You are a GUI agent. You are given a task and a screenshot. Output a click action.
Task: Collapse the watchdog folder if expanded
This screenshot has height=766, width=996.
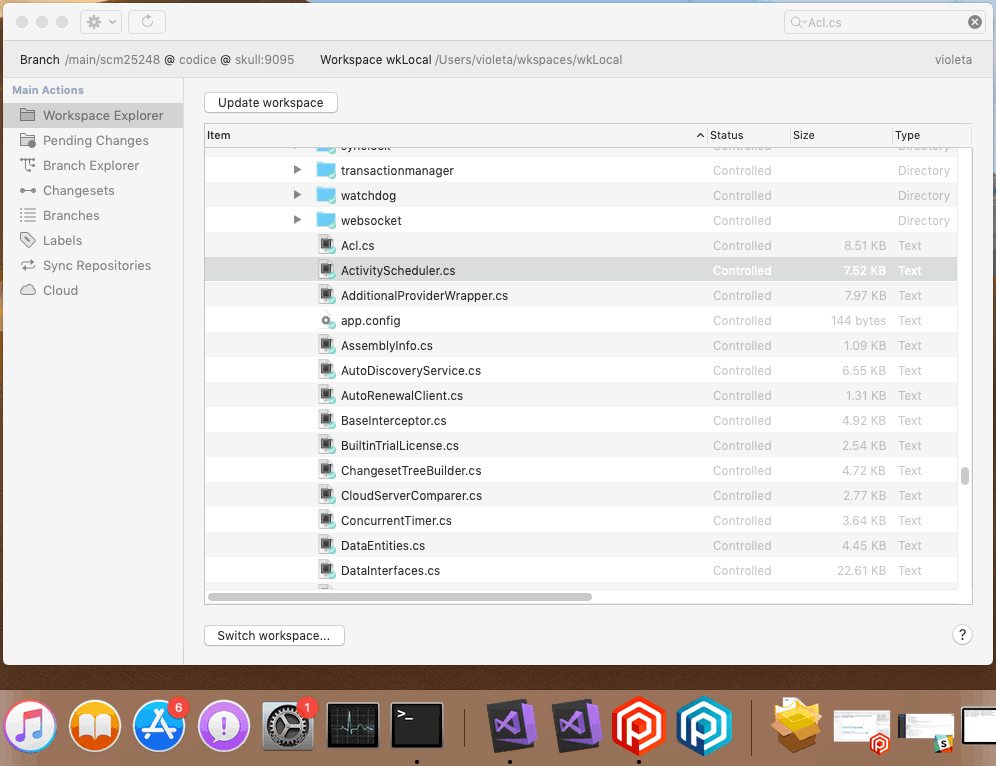click(297, 195)
